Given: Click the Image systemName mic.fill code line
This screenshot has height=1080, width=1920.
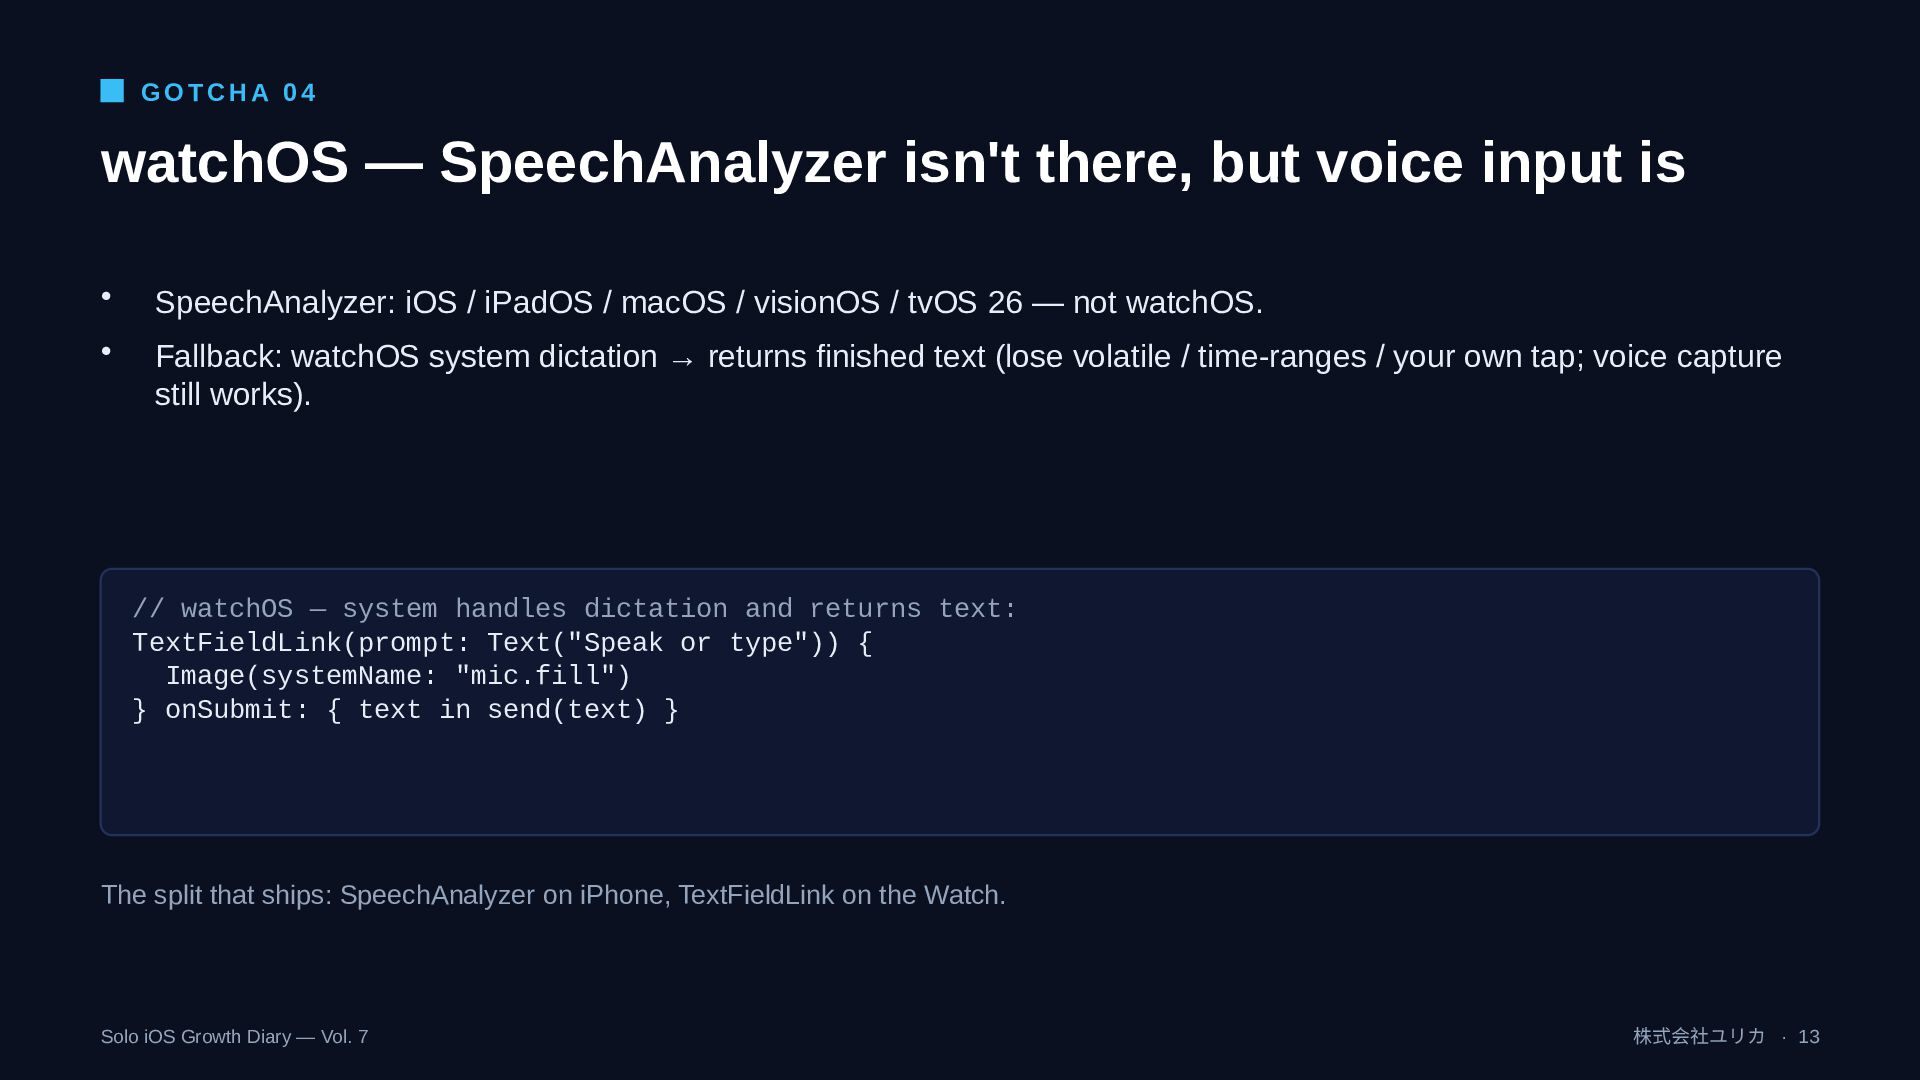Looking at the screenshot, I should pyautogui.click(x=398, y=676).
